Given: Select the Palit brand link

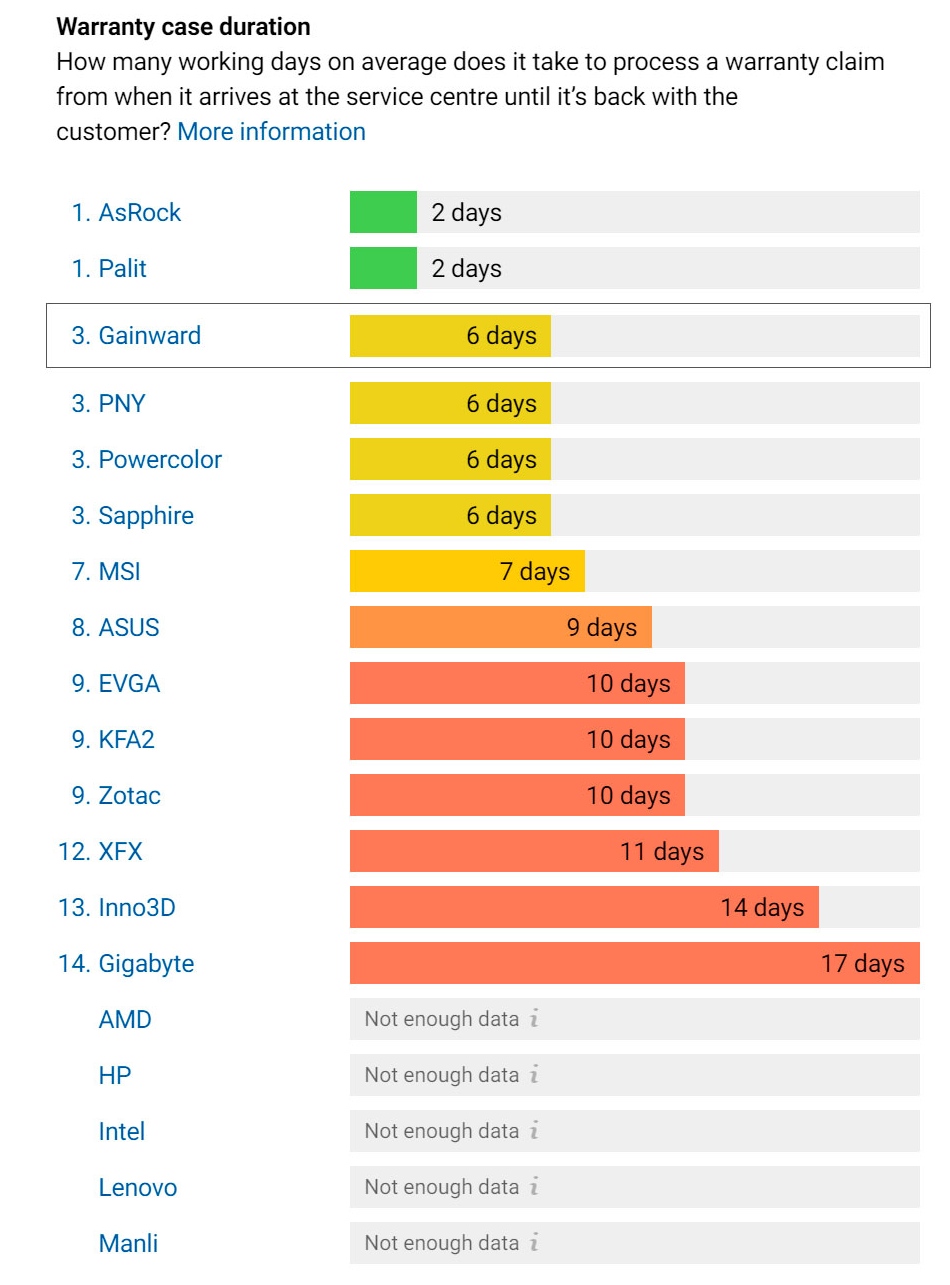Looking at the screenshot, I should 122,269.
